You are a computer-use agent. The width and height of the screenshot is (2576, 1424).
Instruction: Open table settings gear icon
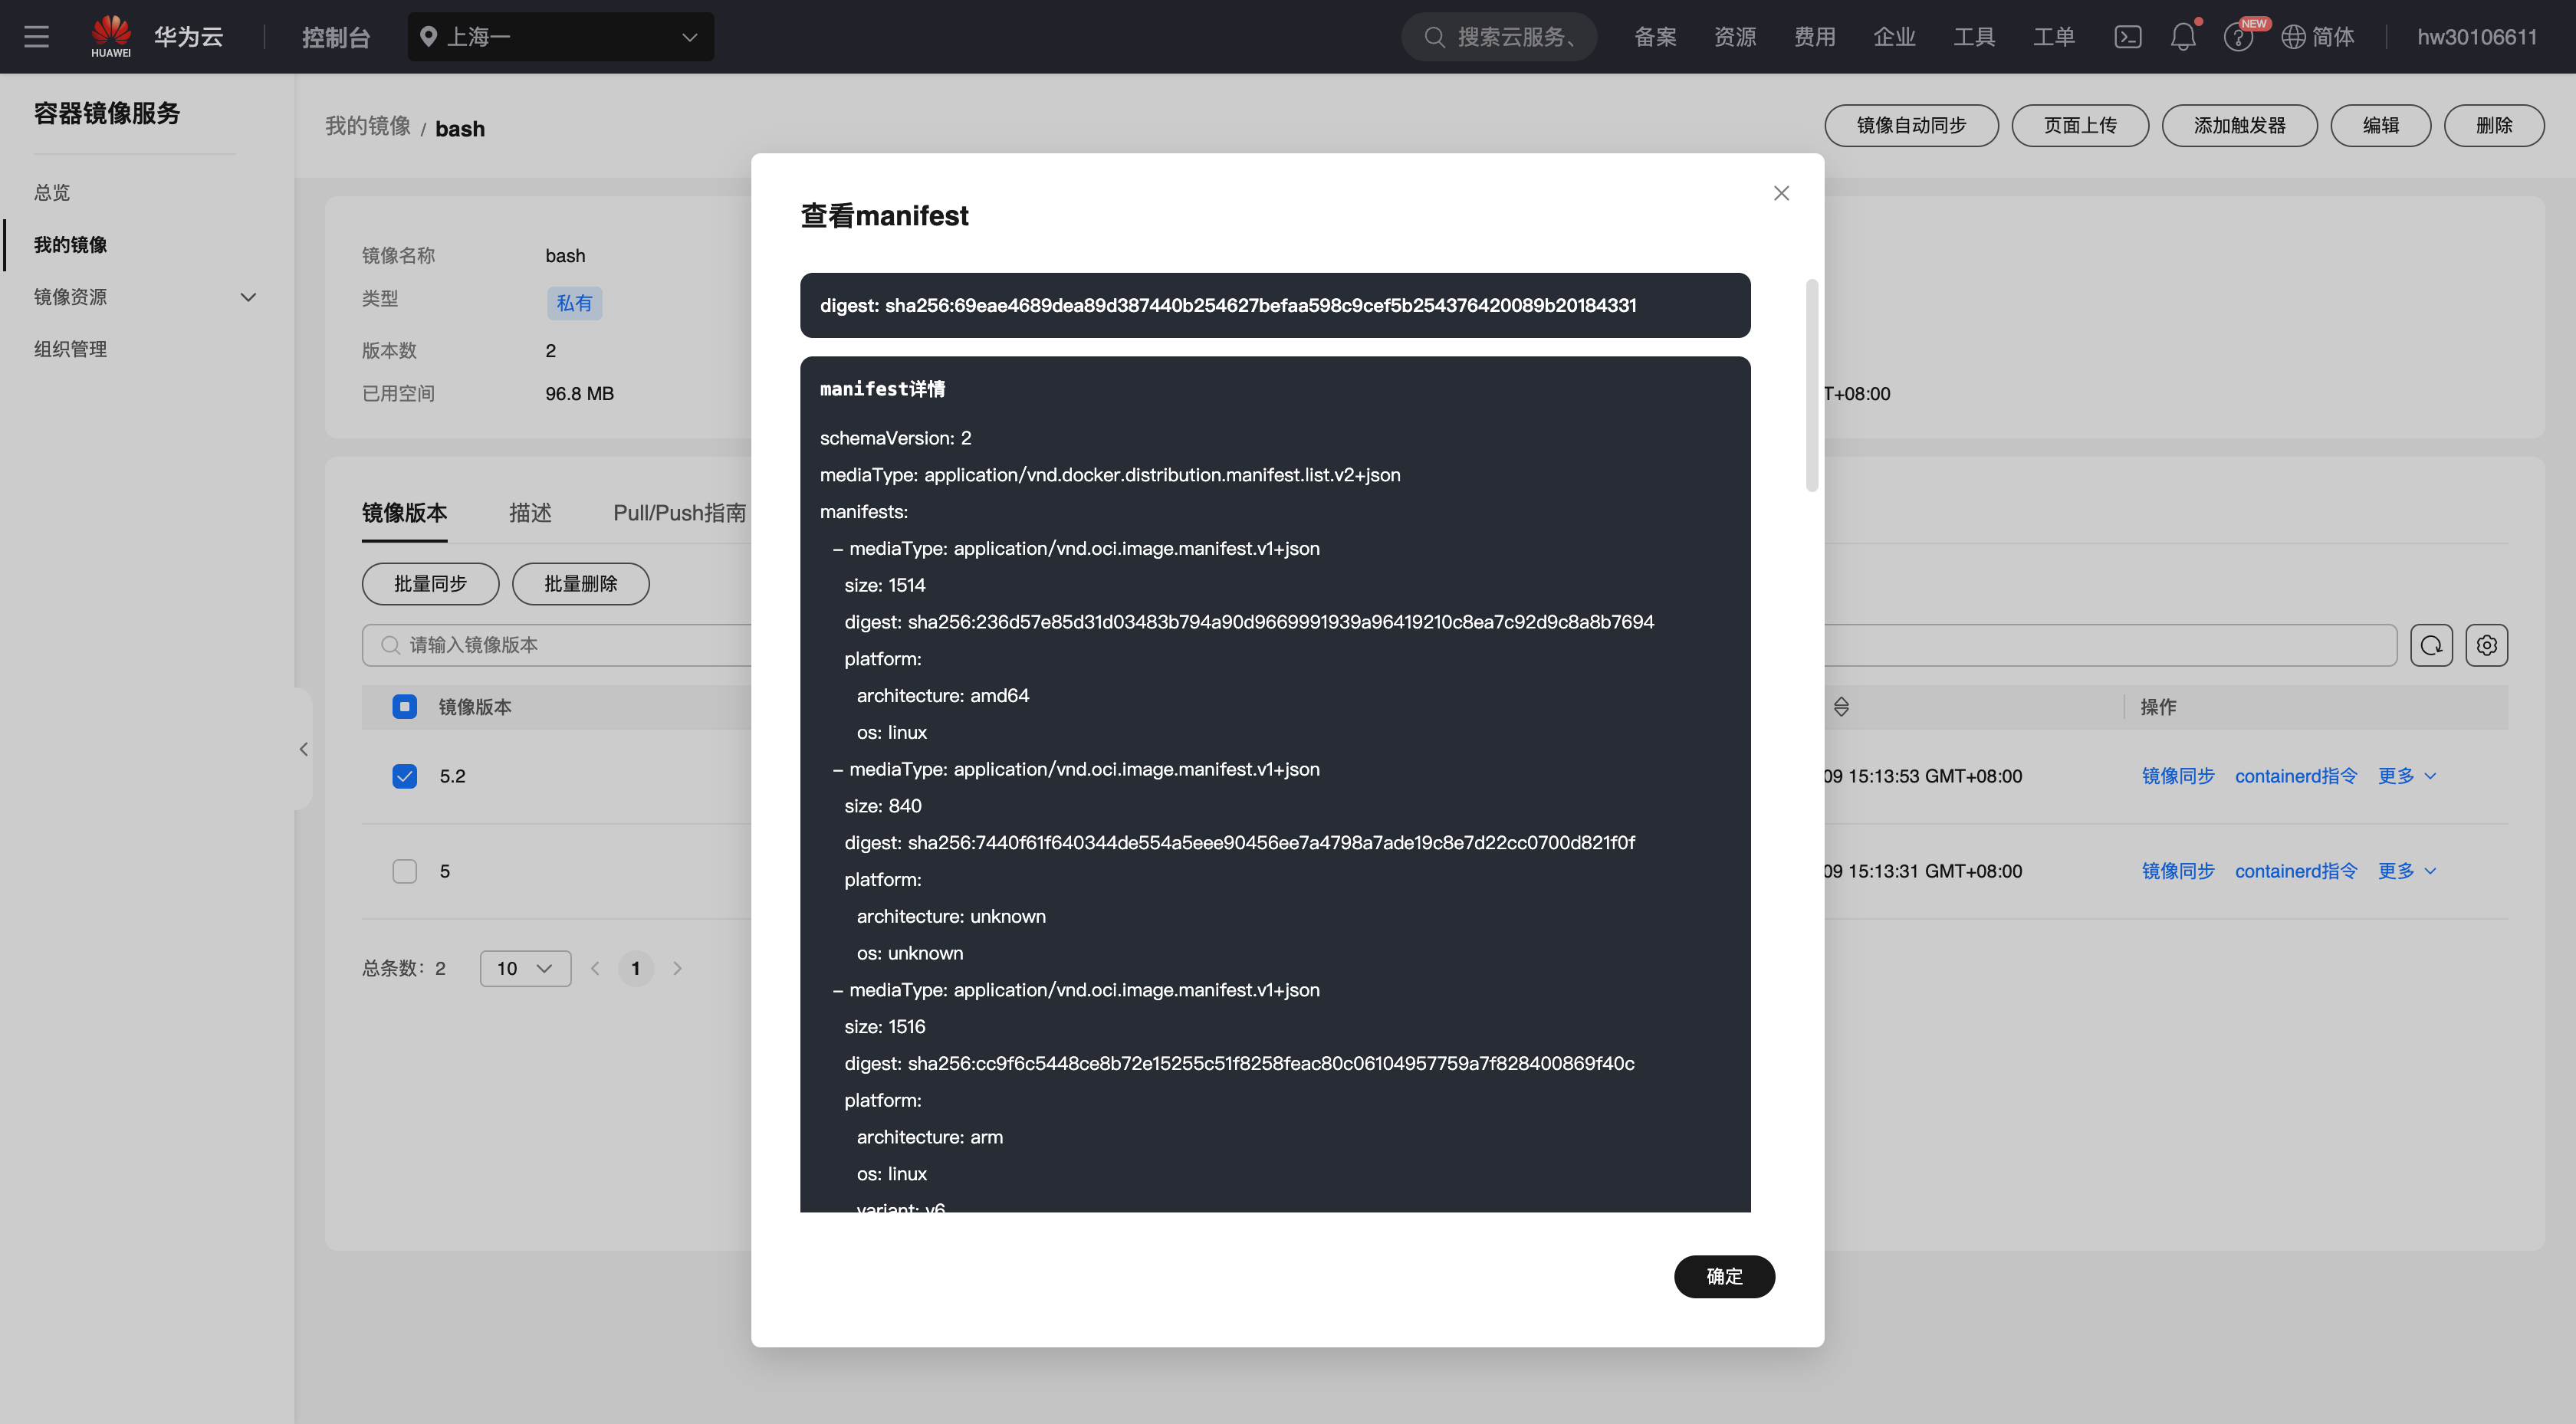(x=2486, y=645)
